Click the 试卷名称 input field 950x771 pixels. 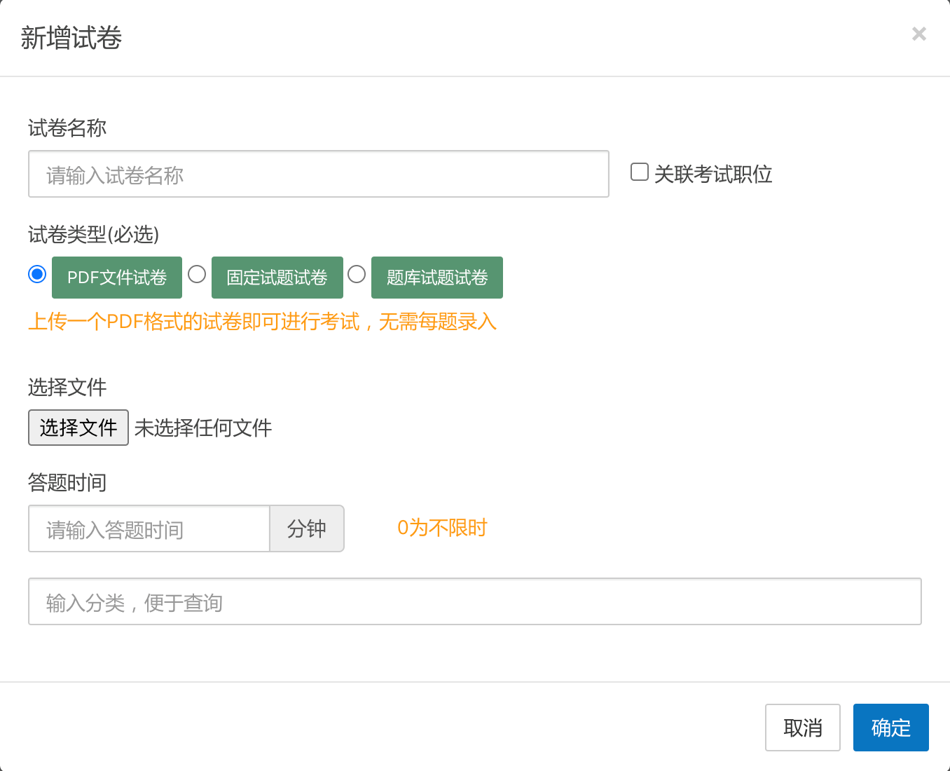point(318,175)
